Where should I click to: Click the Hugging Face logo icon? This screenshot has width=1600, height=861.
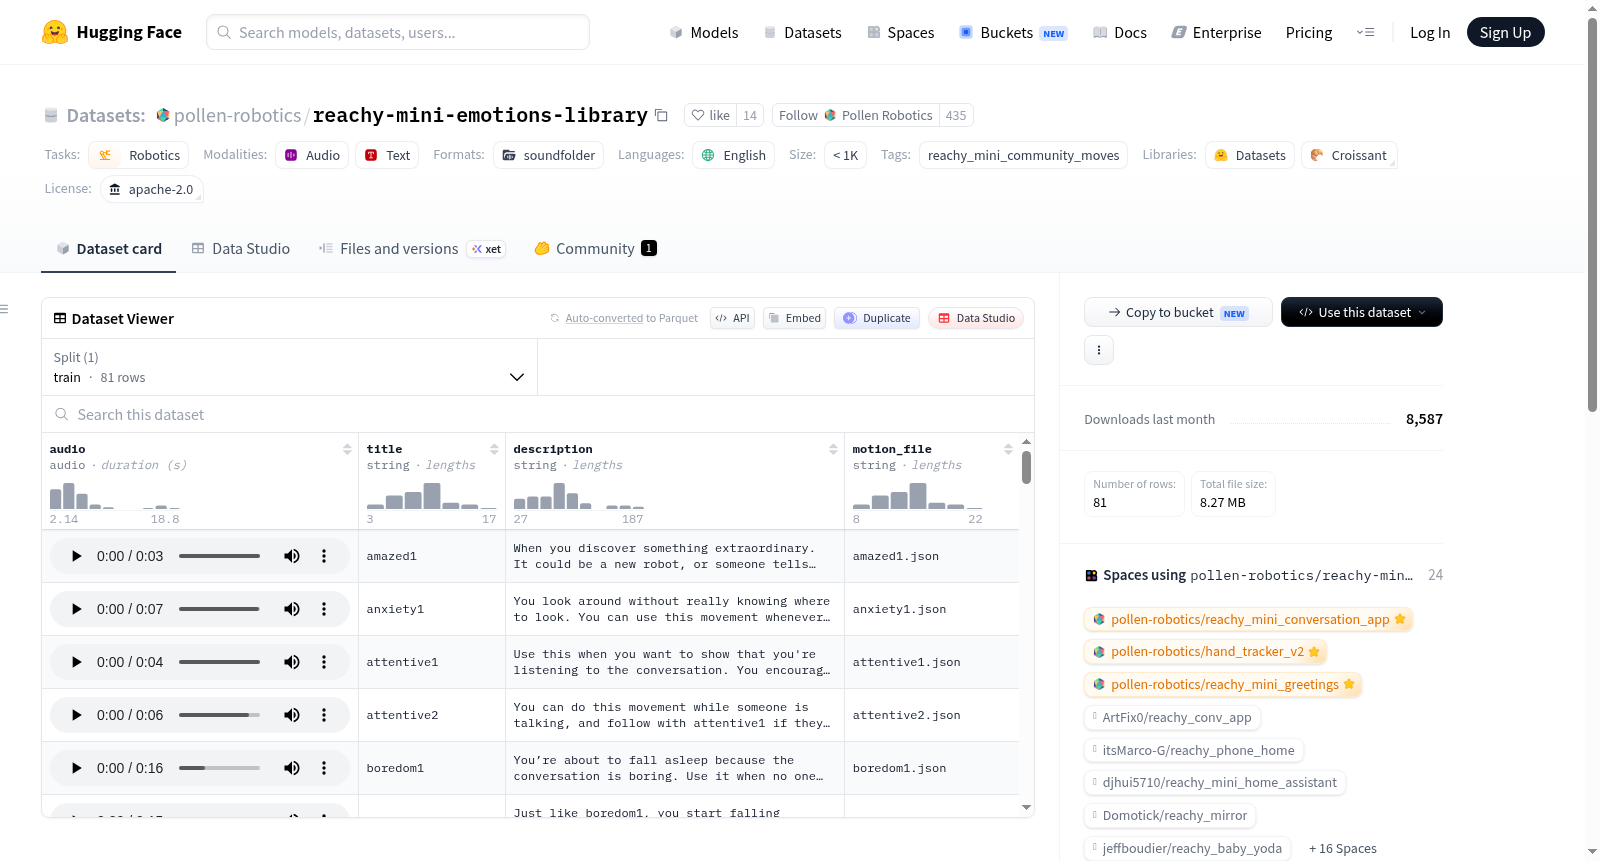tap(55, 32)
